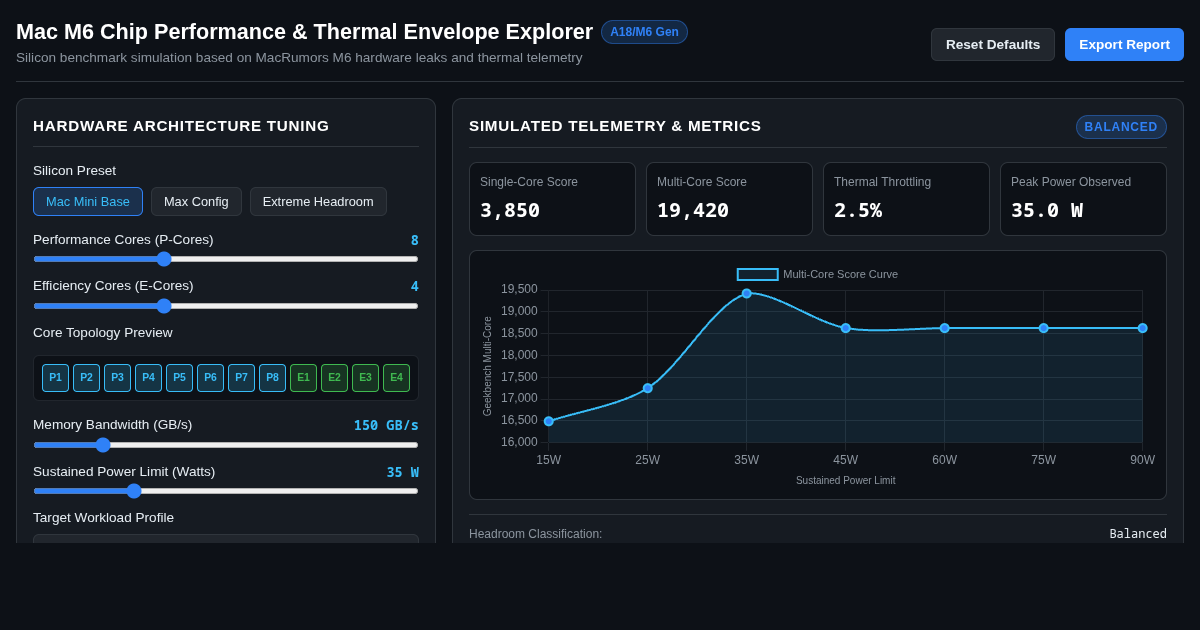This screenshot has height=630, width=1200.
Task: Click the 60W data point on chart
Action: click(x=945, y=328)
